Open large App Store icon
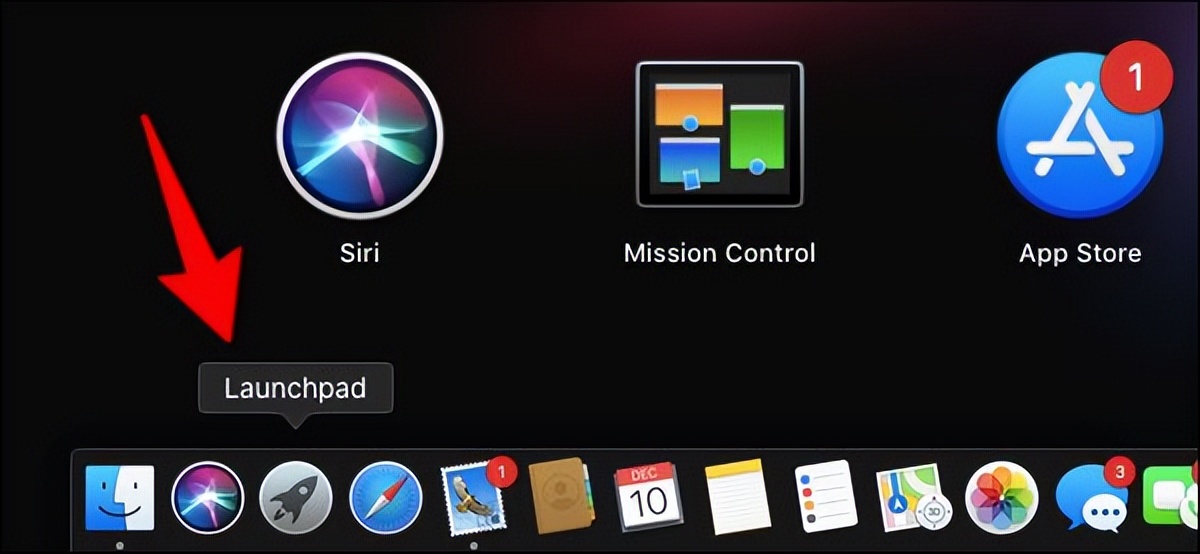 click(x=1080, y=133)
